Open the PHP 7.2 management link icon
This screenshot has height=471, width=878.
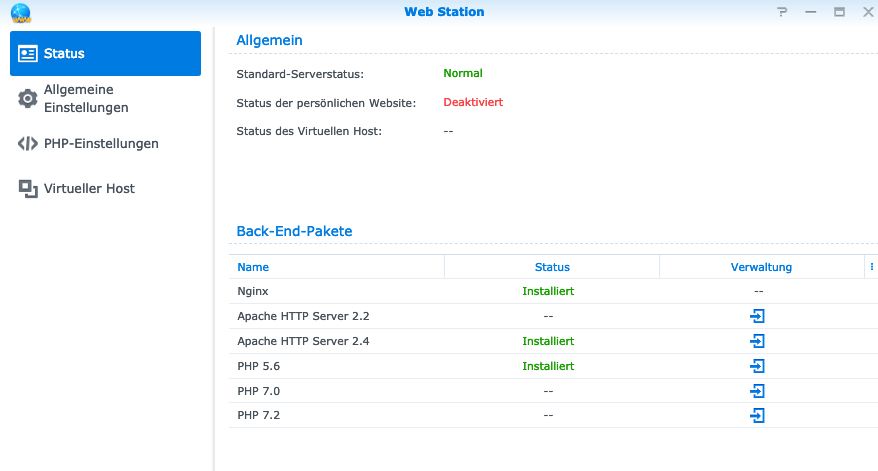pyautogui.click(x=757, y=415)
